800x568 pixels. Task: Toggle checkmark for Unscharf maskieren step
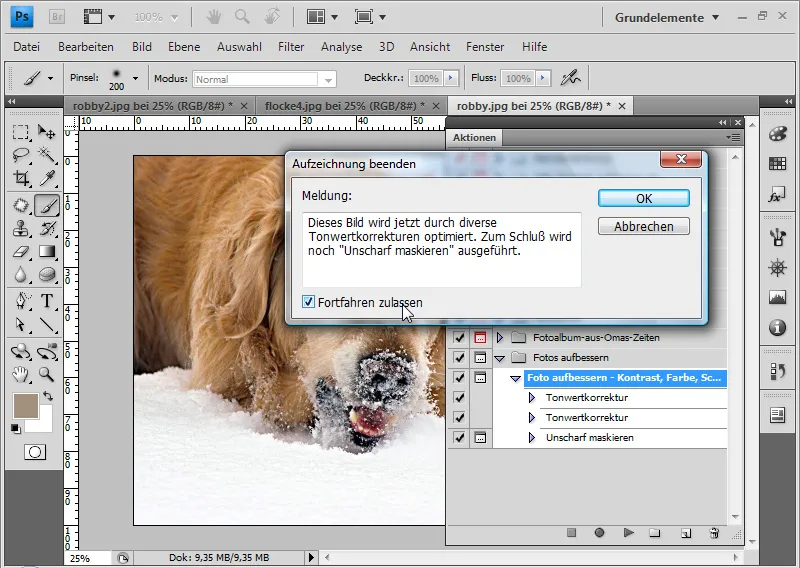click(x=459, y=438)
